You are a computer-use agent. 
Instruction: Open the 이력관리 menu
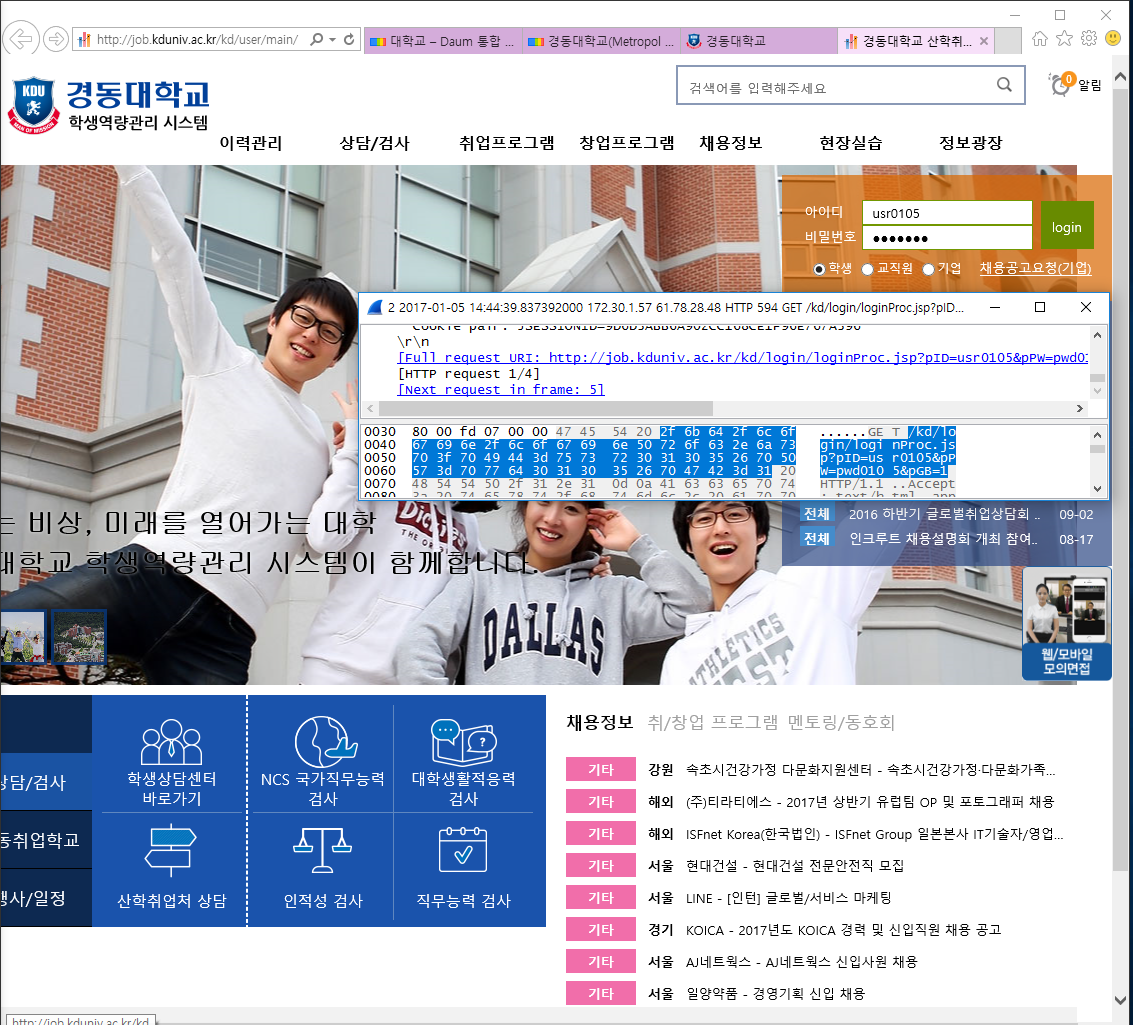click(251, 143)
